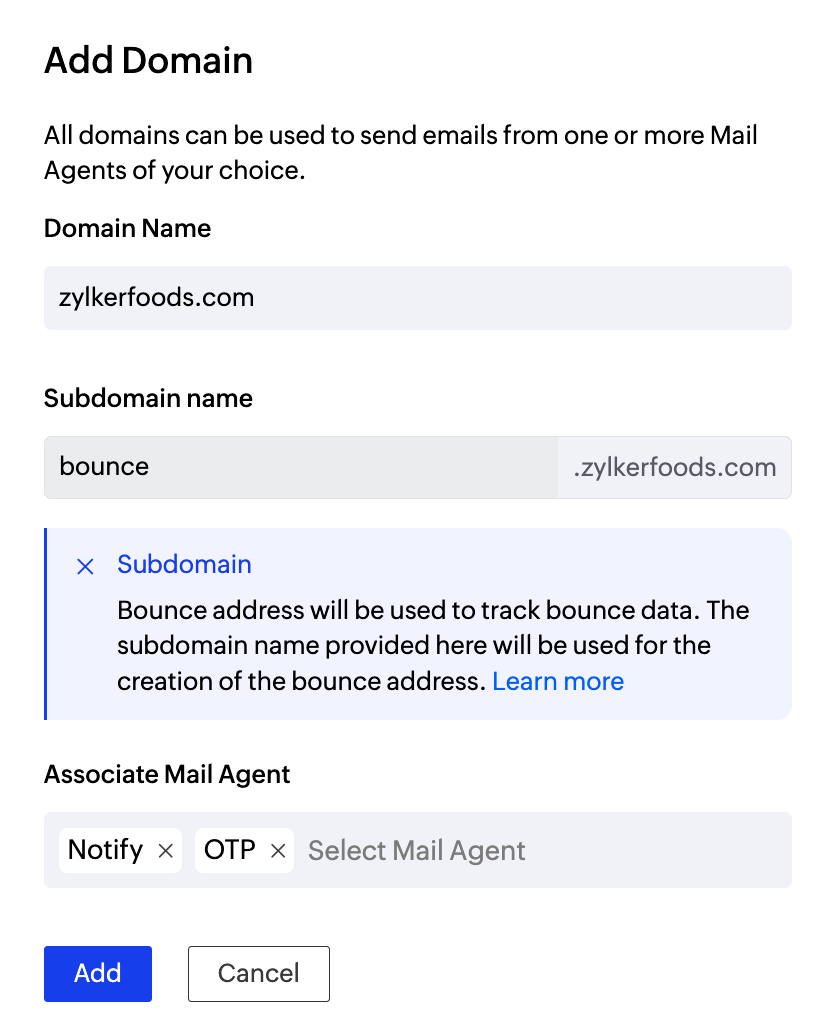Image resolution: width=836 pixels, height=1030 pixels.
Task: Click the Domain Name field label
Action: click(x=127, y=229)
